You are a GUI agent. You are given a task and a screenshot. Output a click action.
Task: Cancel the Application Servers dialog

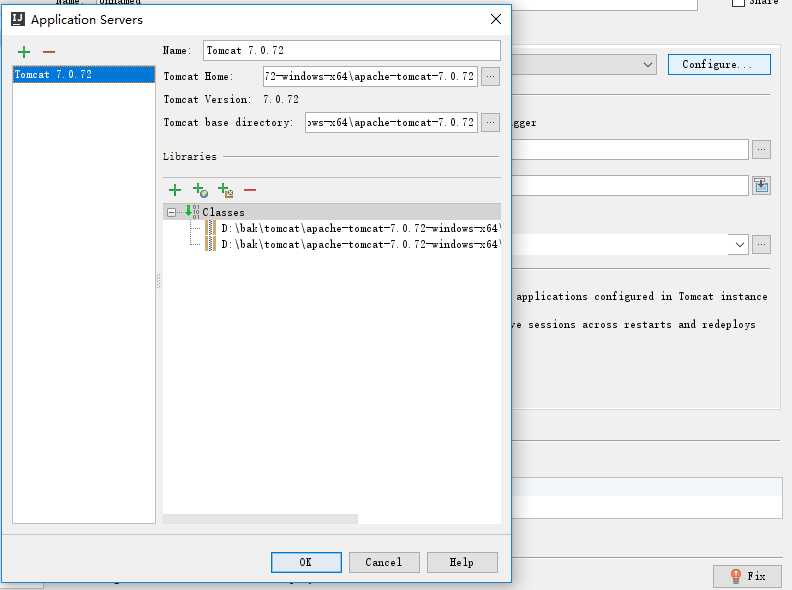384,562
